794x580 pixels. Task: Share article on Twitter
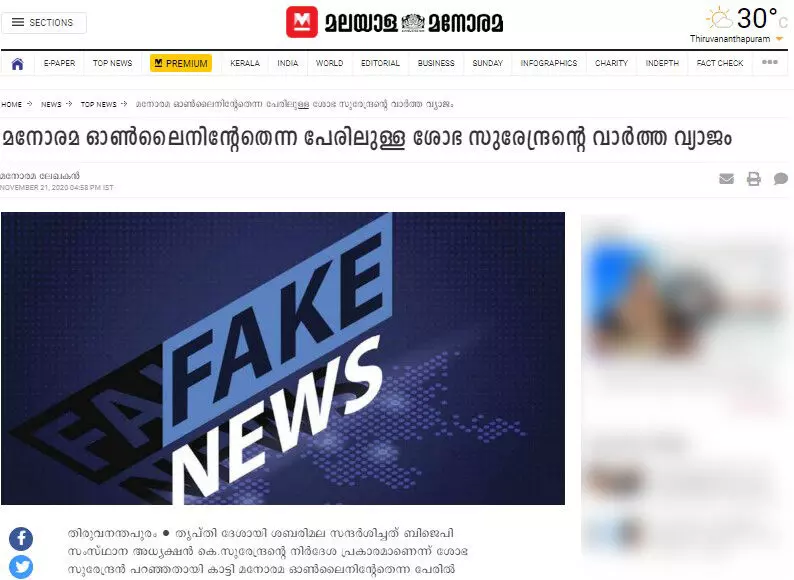pos(21,567)
